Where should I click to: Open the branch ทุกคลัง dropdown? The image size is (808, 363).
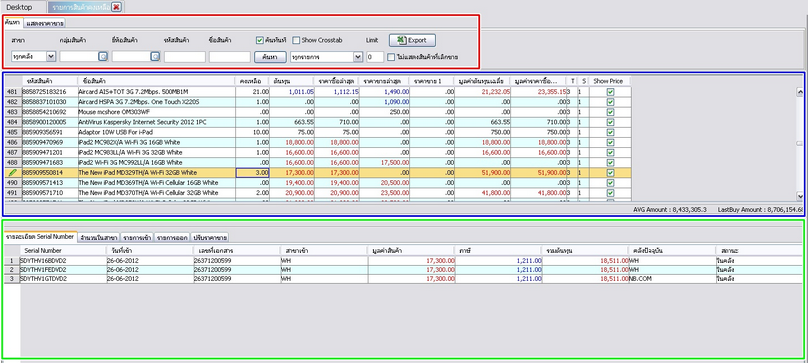(50, 57)
